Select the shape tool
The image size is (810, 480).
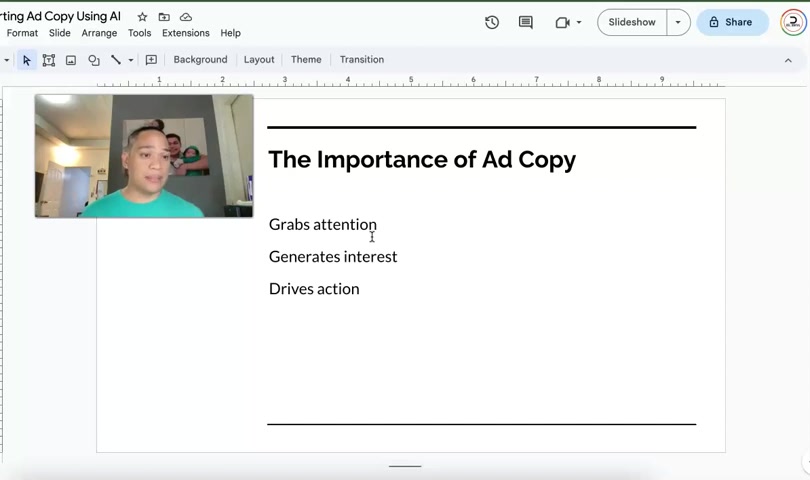point(94,60)
